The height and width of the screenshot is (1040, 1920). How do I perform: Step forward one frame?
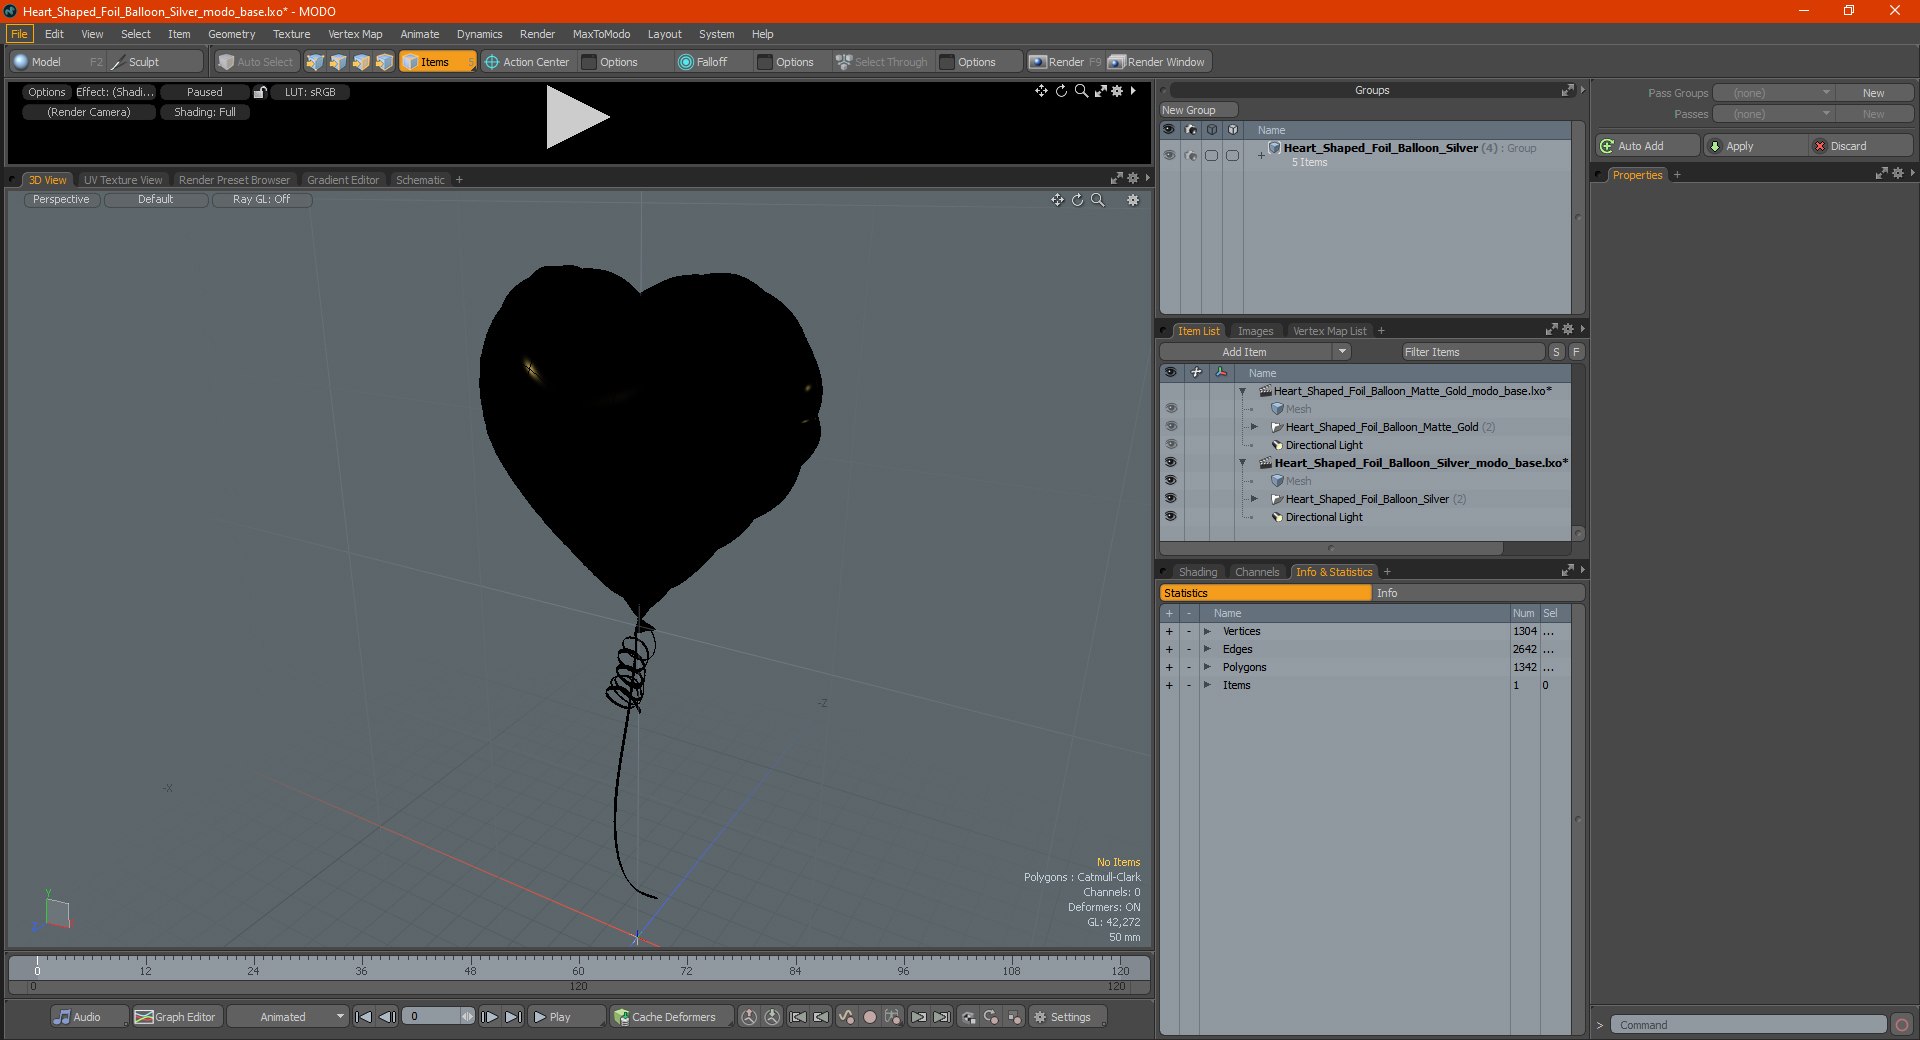489,1017
